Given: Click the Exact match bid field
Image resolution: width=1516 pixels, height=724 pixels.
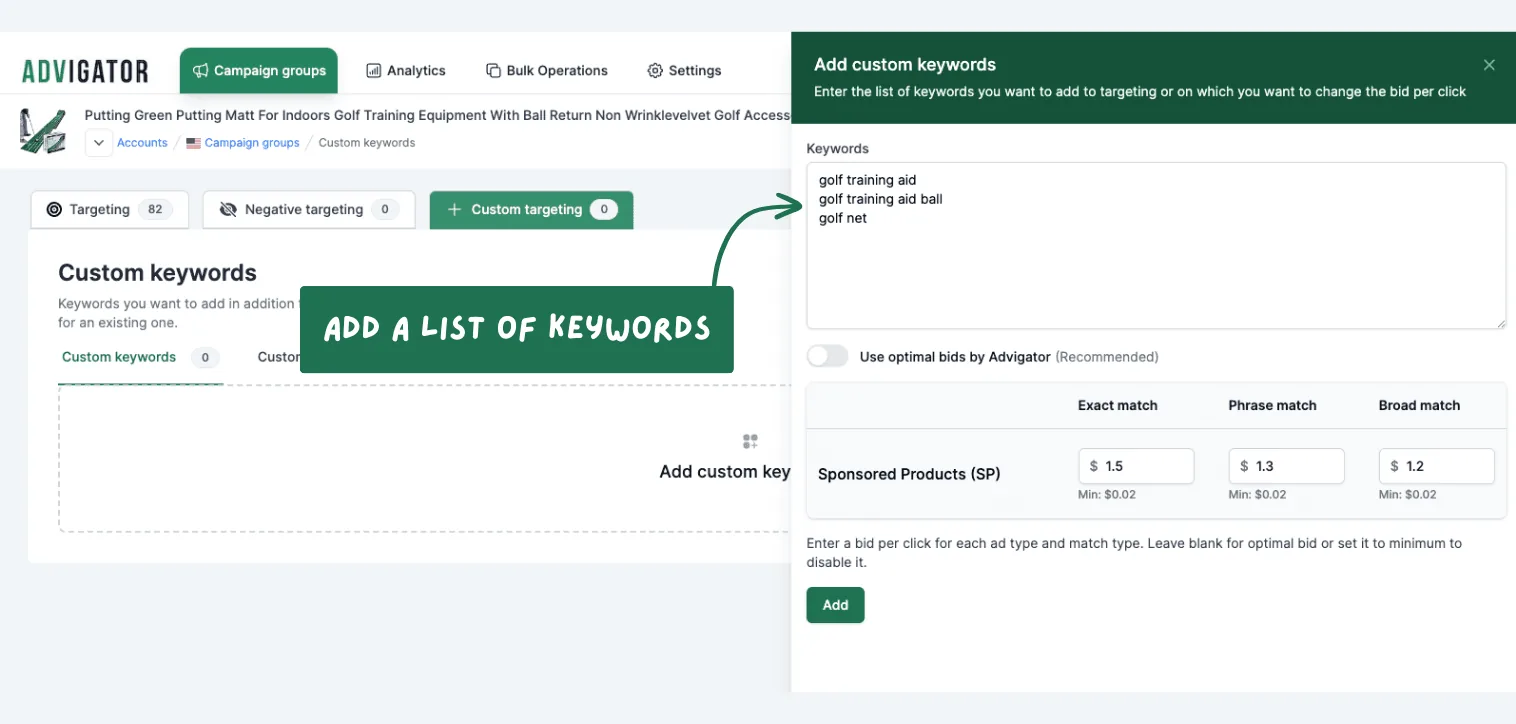Looking at the screenshot, I should (1136, 466).
